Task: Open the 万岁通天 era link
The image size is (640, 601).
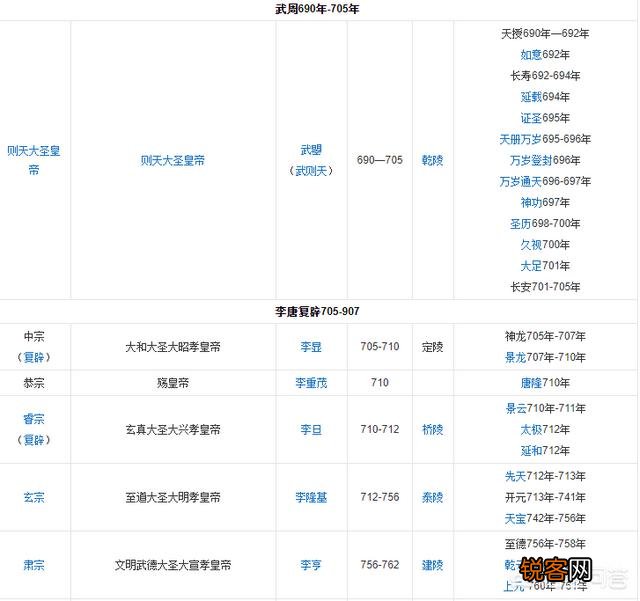Action: 521,181
